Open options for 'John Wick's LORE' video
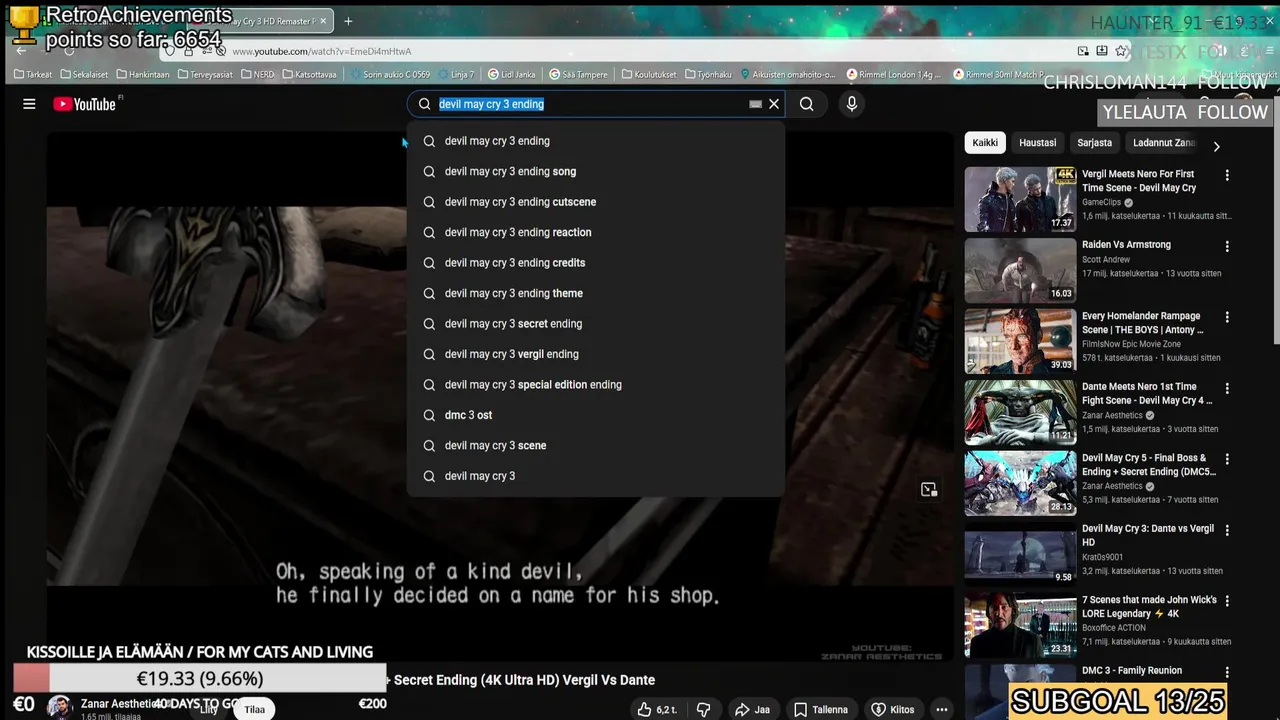Screen dimensions: 1280x720 pyautogui.click(x=1227, y=601)
